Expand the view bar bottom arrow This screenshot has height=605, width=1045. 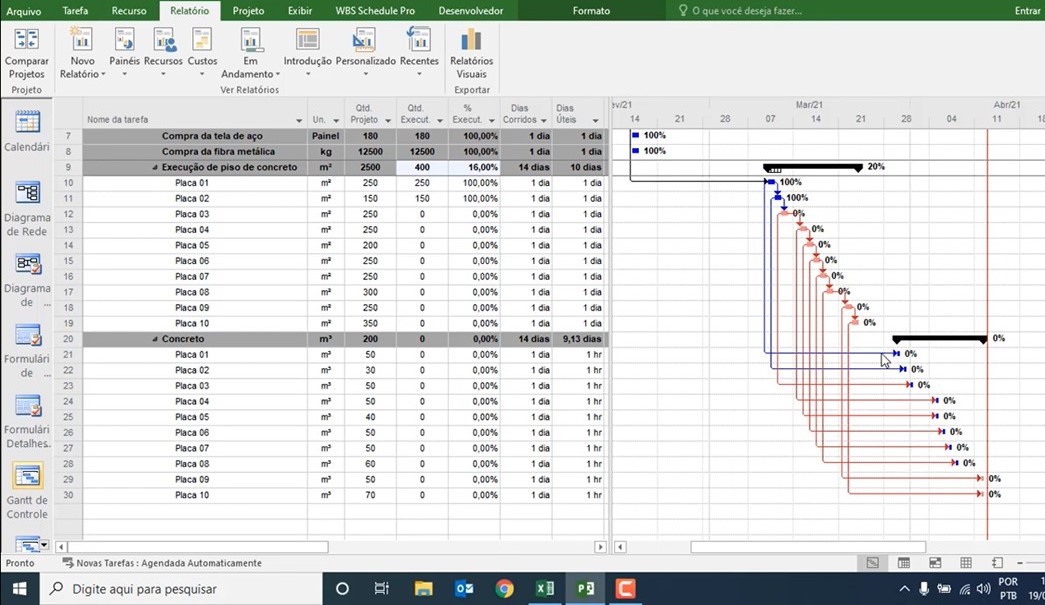click(x=43, y=545)
